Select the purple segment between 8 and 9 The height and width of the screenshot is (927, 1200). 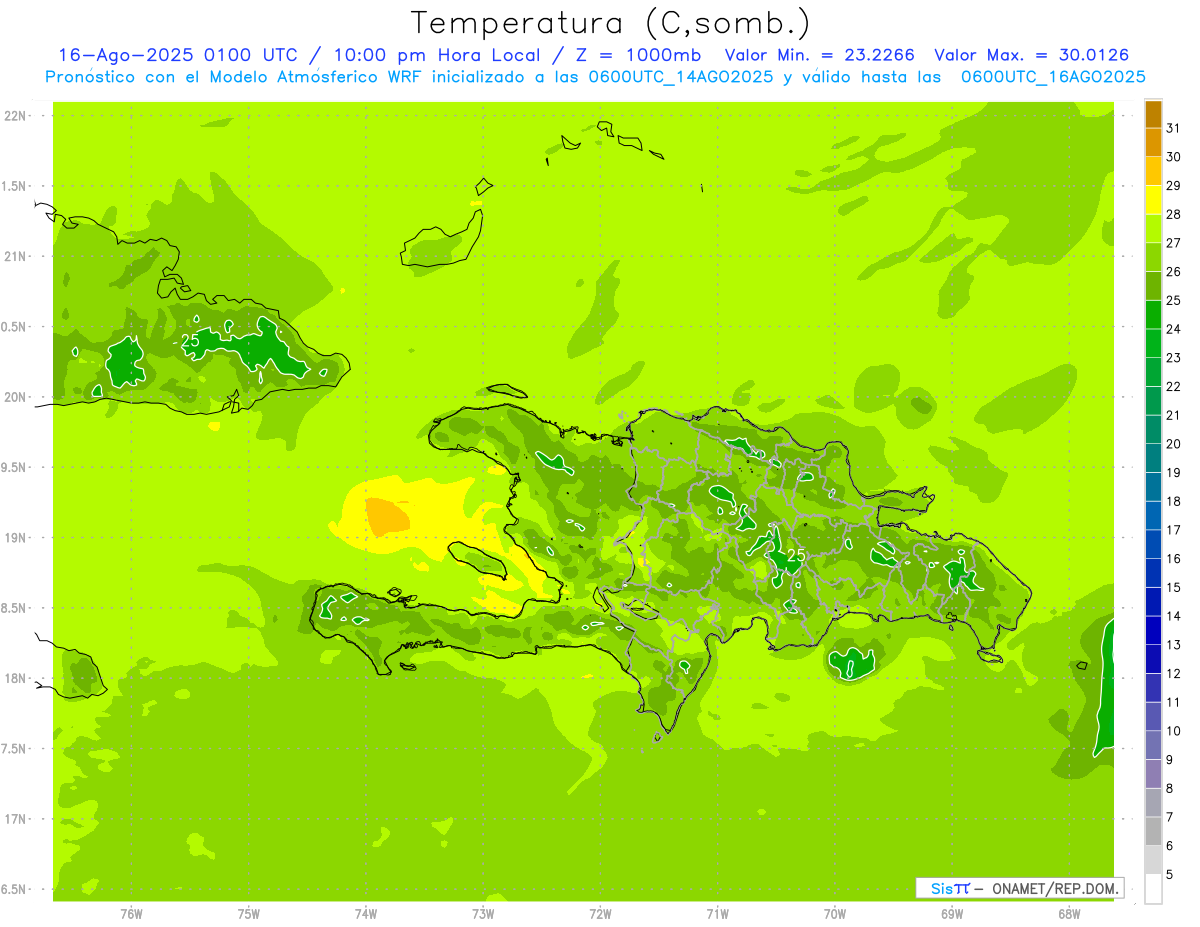click(x=1153, y=774)
